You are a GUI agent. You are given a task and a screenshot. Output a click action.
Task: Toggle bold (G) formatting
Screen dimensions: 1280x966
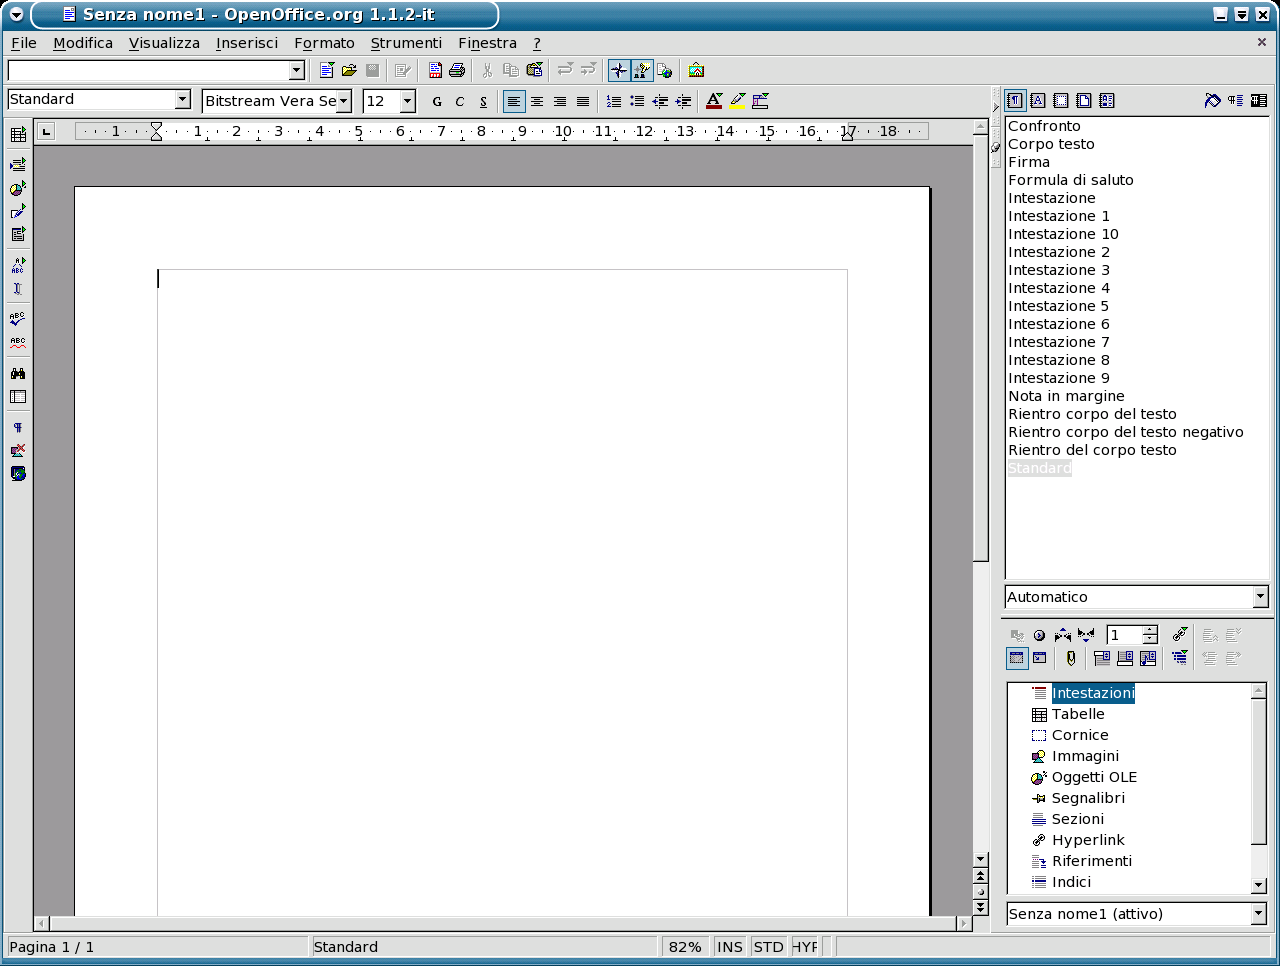pyautogui.click(x=437, y=101)
